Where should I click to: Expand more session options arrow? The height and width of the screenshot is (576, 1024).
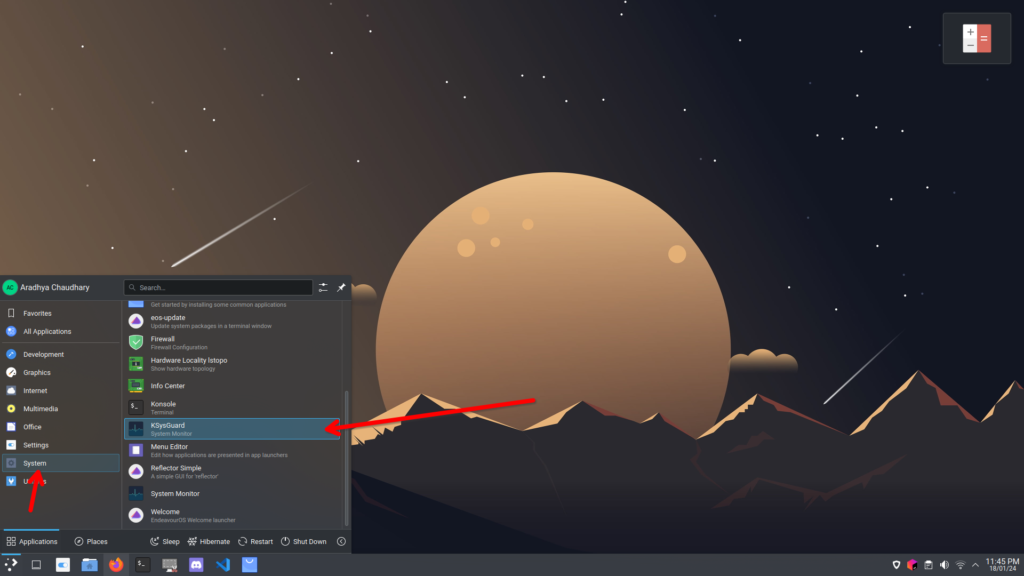341,541
